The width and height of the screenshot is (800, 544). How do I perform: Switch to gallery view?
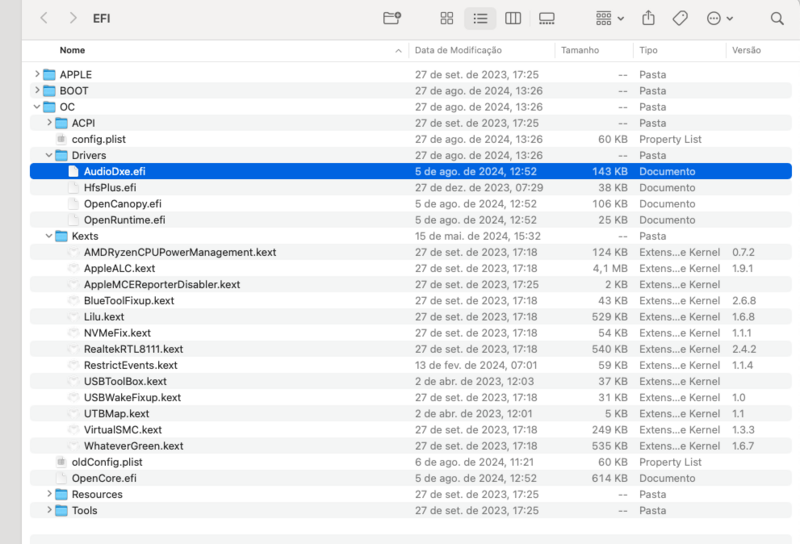pyautogui.click(x=546, y=18)
